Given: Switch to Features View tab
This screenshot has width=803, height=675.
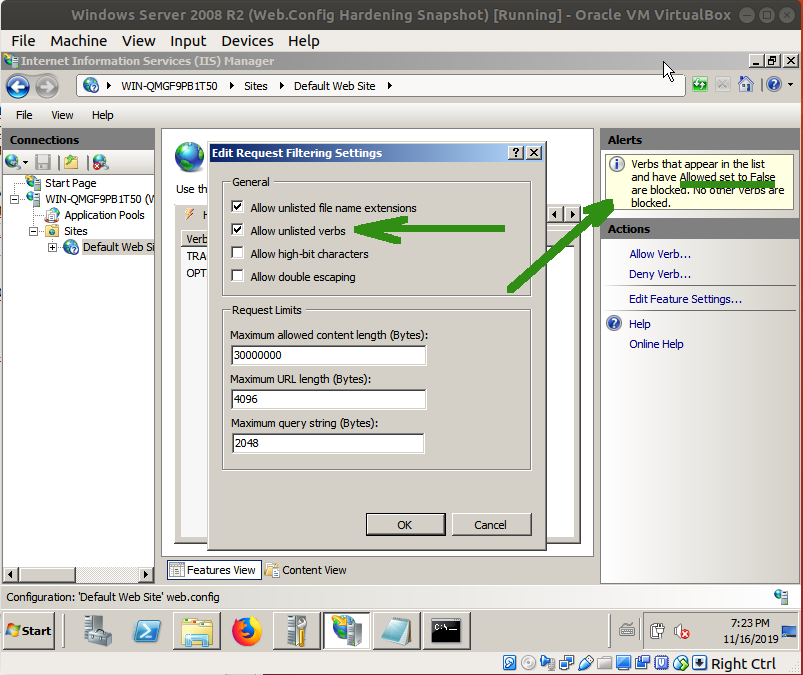Looking at the screenshot, I should click(214, 570).
